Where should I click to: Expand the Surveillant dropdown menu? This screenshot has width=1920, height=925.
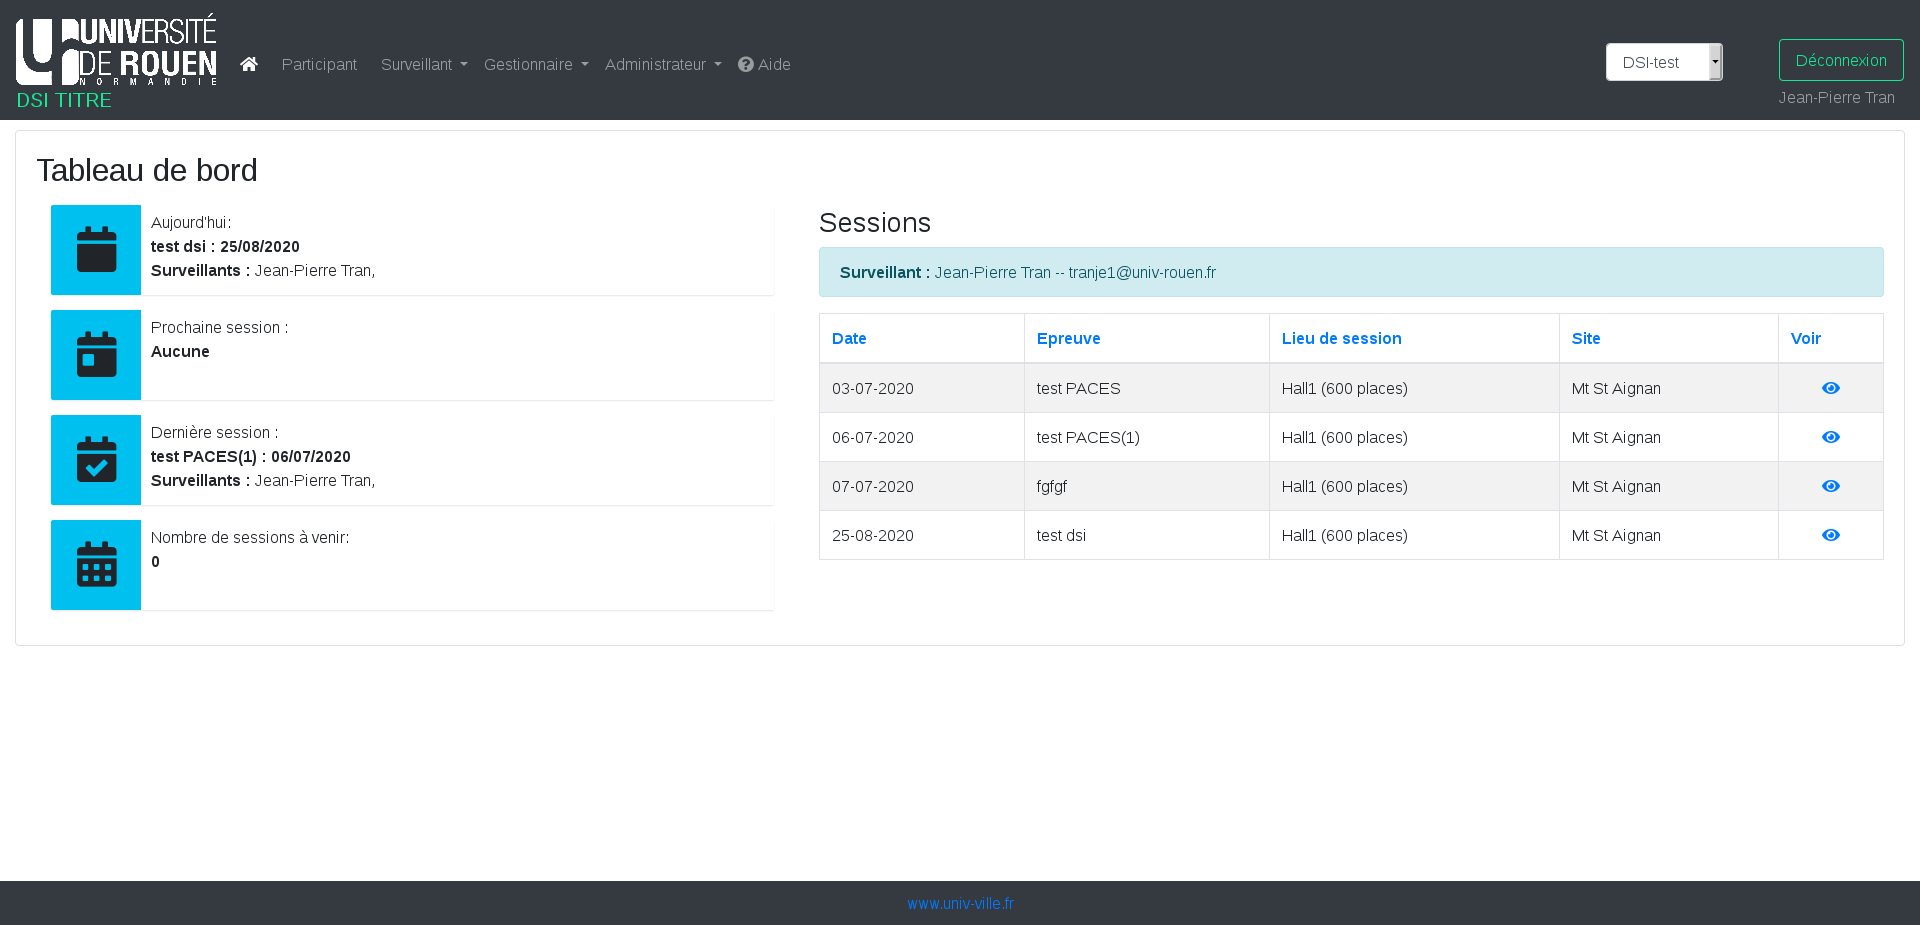coord(423,64)
